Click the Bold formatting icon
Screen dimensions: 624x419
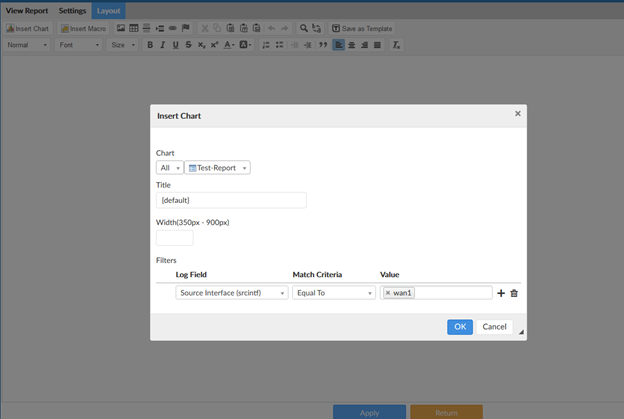tap(150, 45)
